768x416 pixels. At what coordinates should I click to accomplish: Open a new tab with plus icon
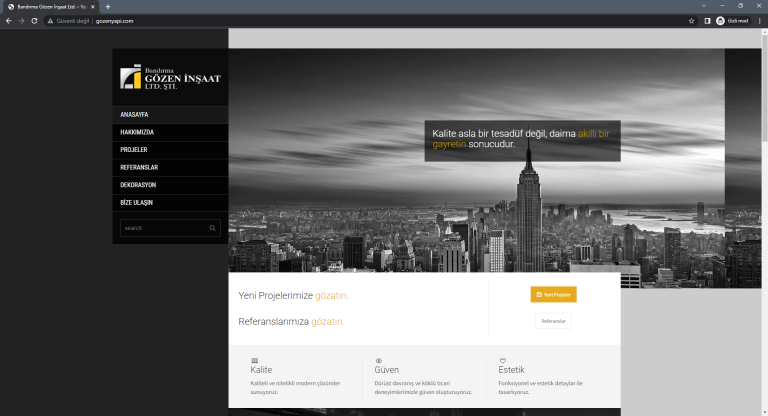[108, 7]
